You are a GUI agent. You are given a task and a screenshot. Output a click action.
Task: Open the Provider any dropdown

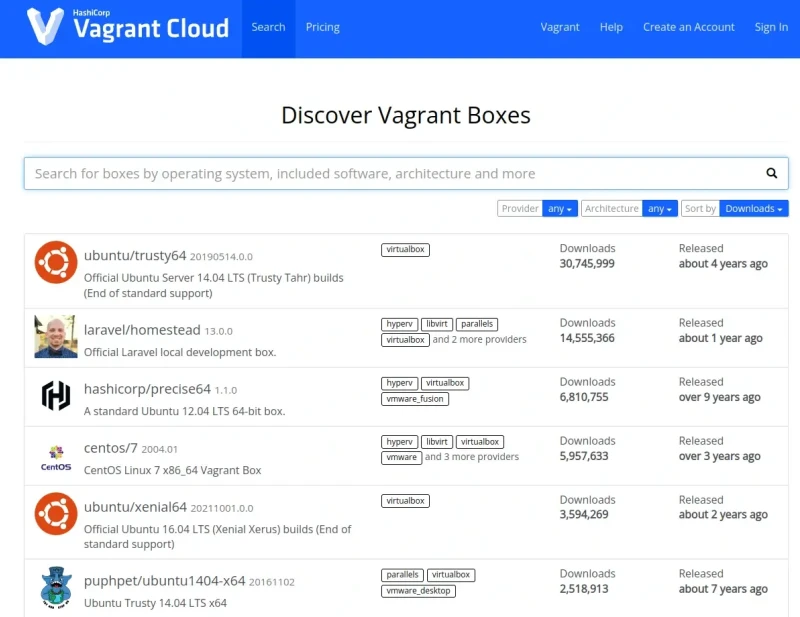tap(560, 209)
